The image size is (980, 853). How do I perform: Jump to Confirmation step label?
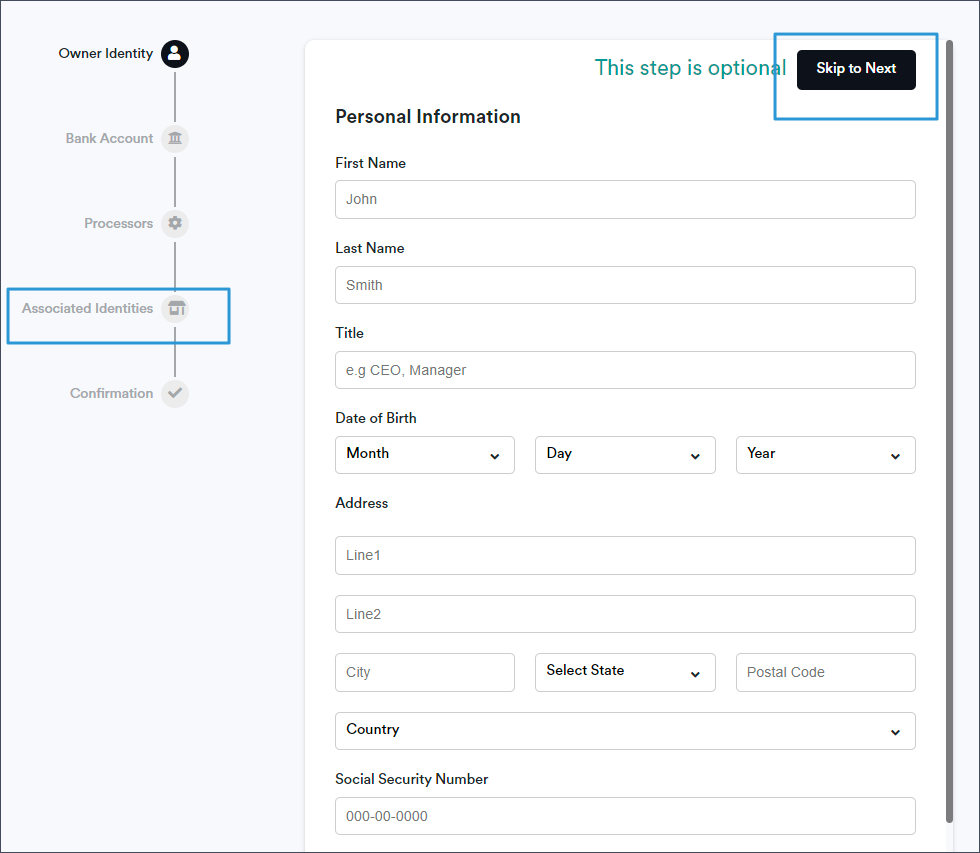click(x=111, y=393)
